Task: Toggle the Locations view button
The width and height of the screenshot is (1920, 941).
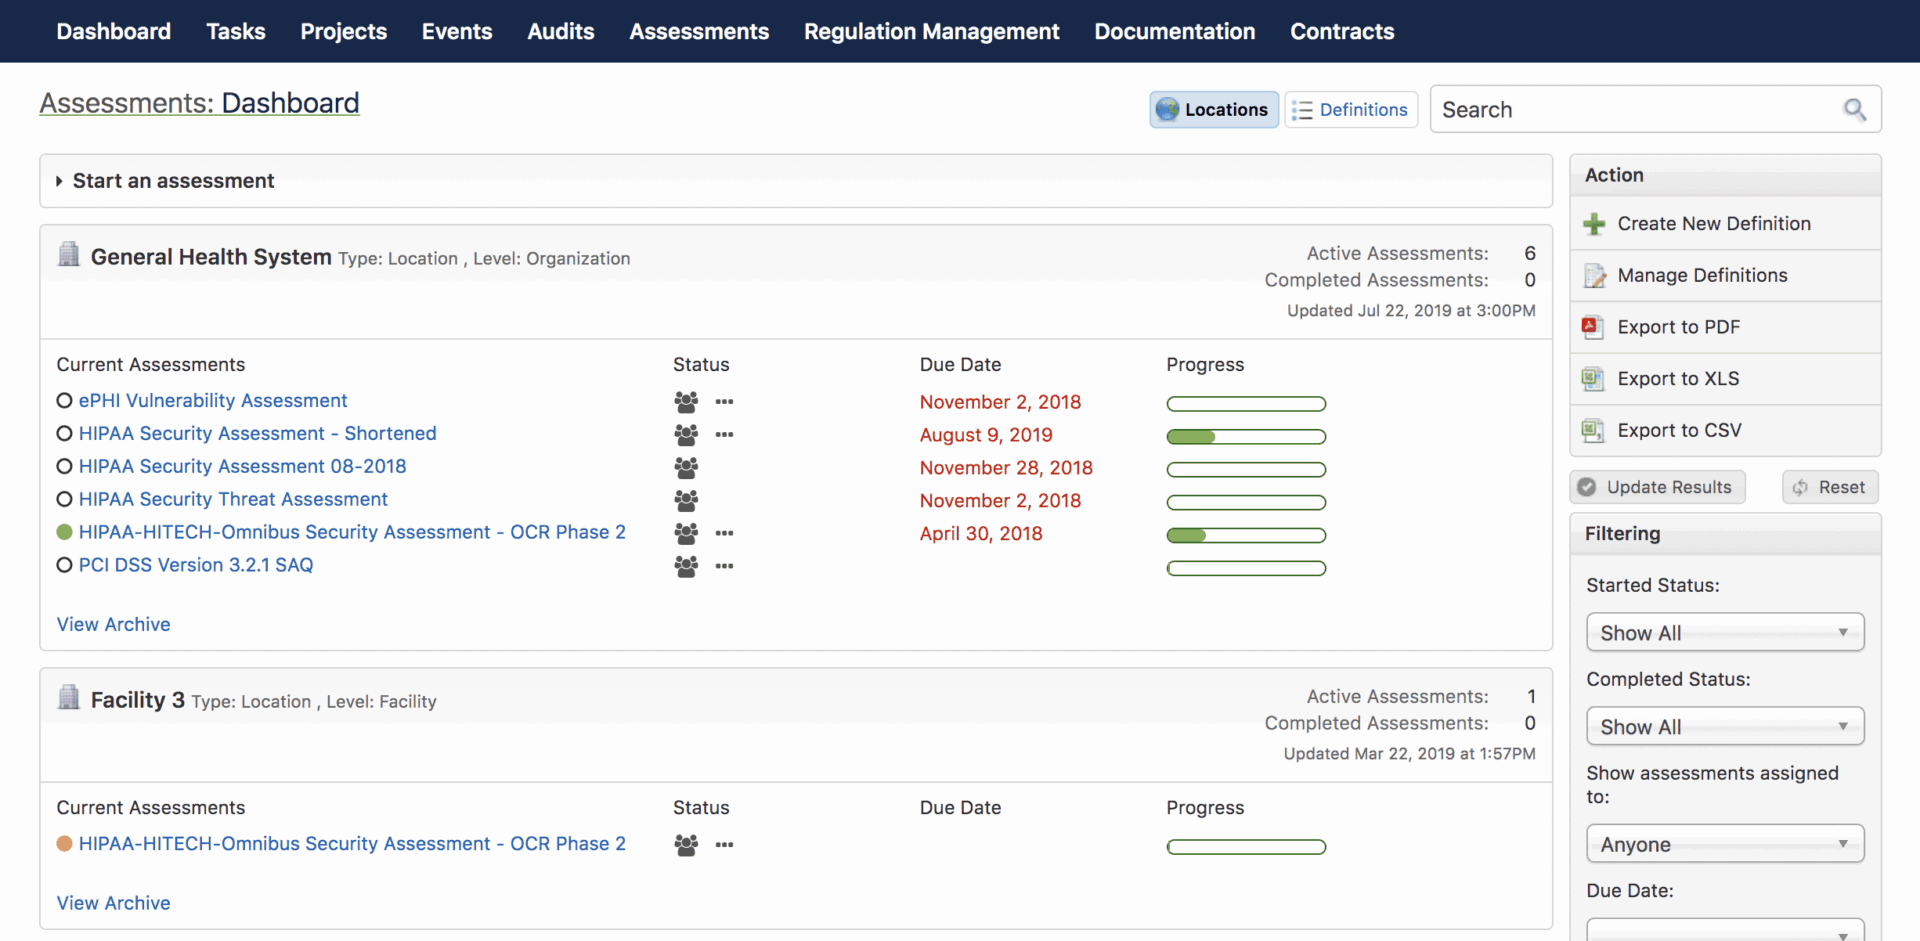Action: click(x=1213, y=110)
